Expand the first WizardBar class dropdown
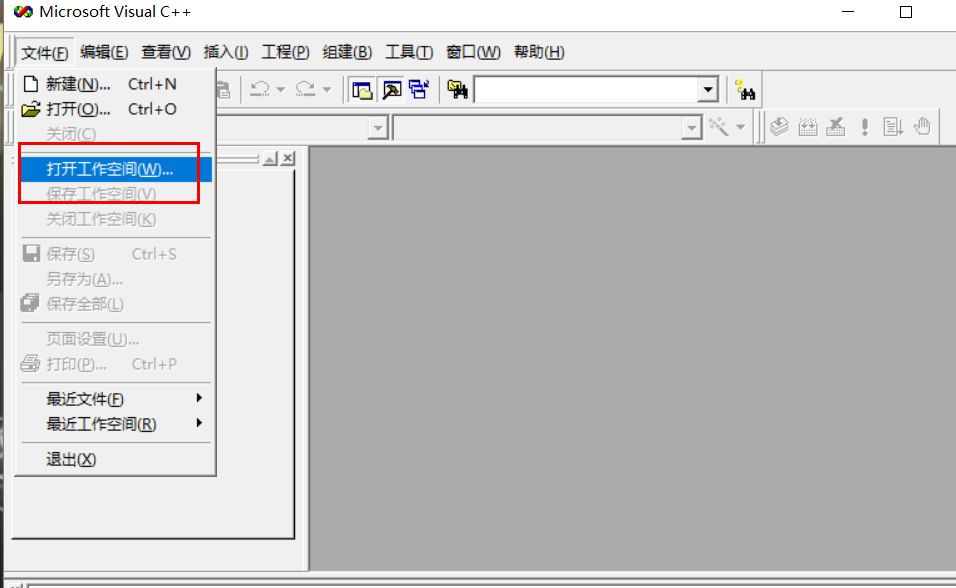The width and height of the screenshot is (956, 588). click(379, 128)
